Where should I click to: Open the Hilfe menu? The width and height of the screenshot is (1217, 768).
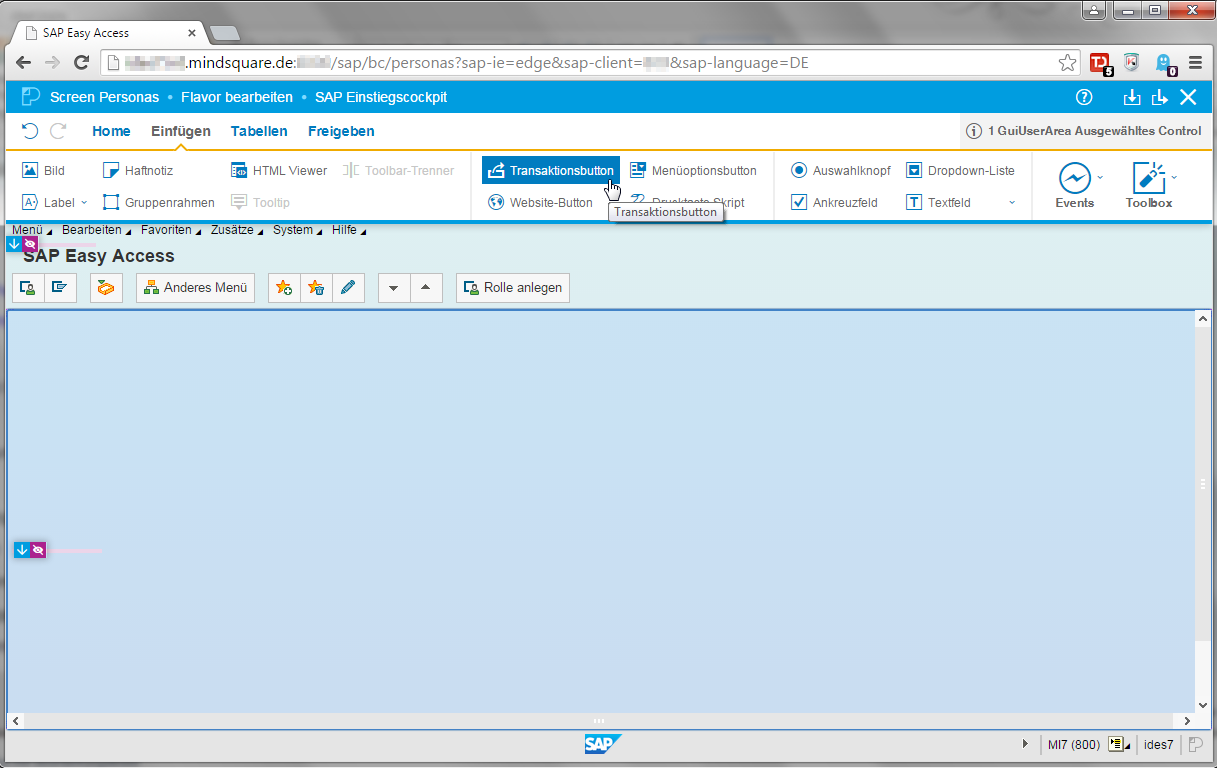pyautogui.click(x=349, y=230)
